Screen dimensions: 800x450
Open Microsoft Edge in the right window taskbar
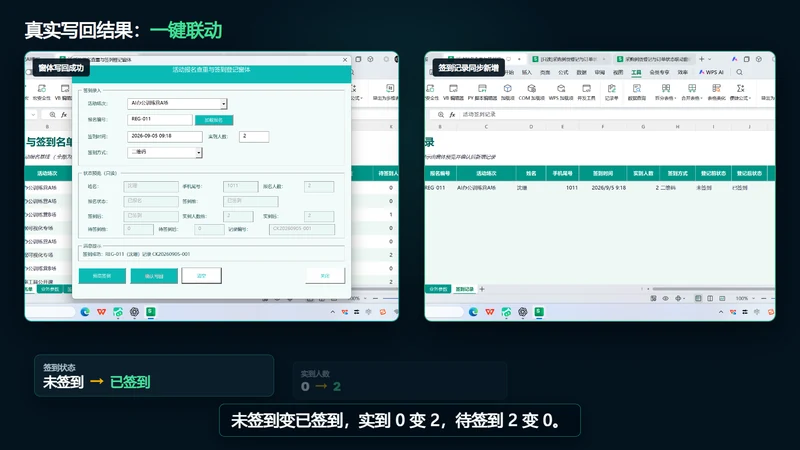[x=473, y=312]
